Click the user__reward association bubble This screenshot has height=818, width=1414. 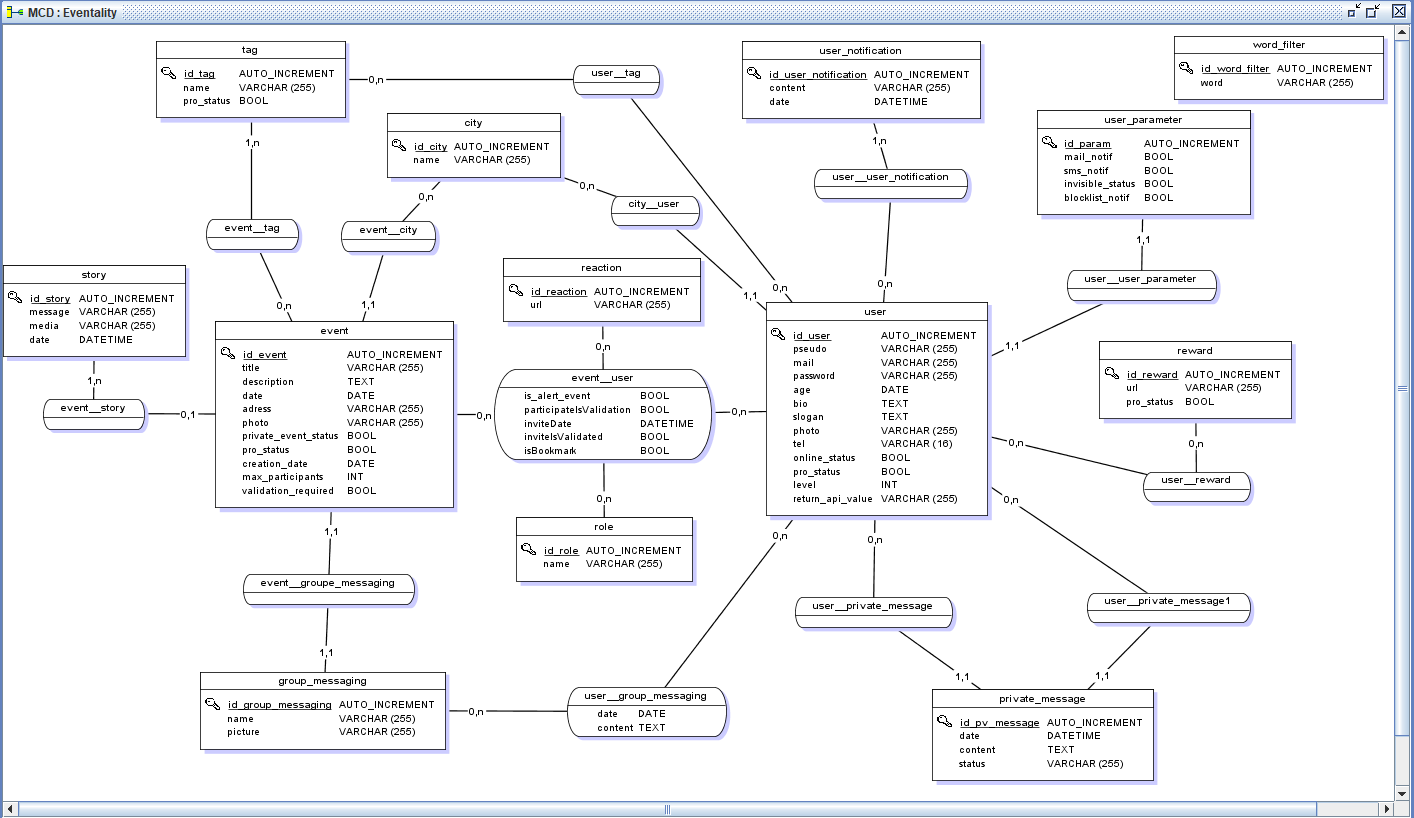click(1196, 481)
